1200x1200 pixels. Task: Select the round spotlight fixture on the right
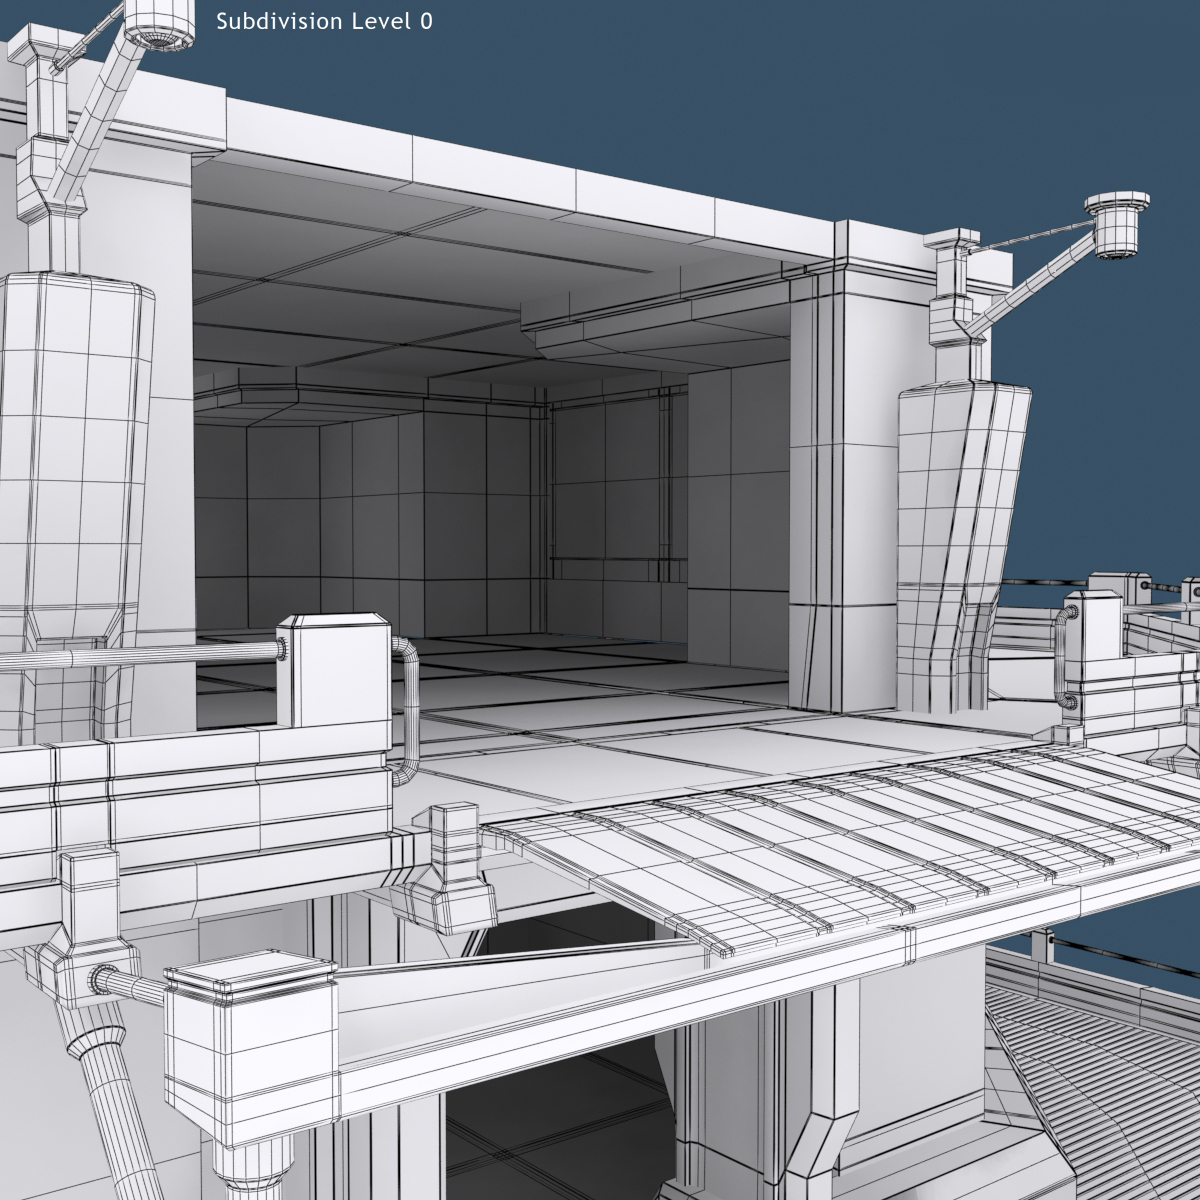(x=1113, y=225)
